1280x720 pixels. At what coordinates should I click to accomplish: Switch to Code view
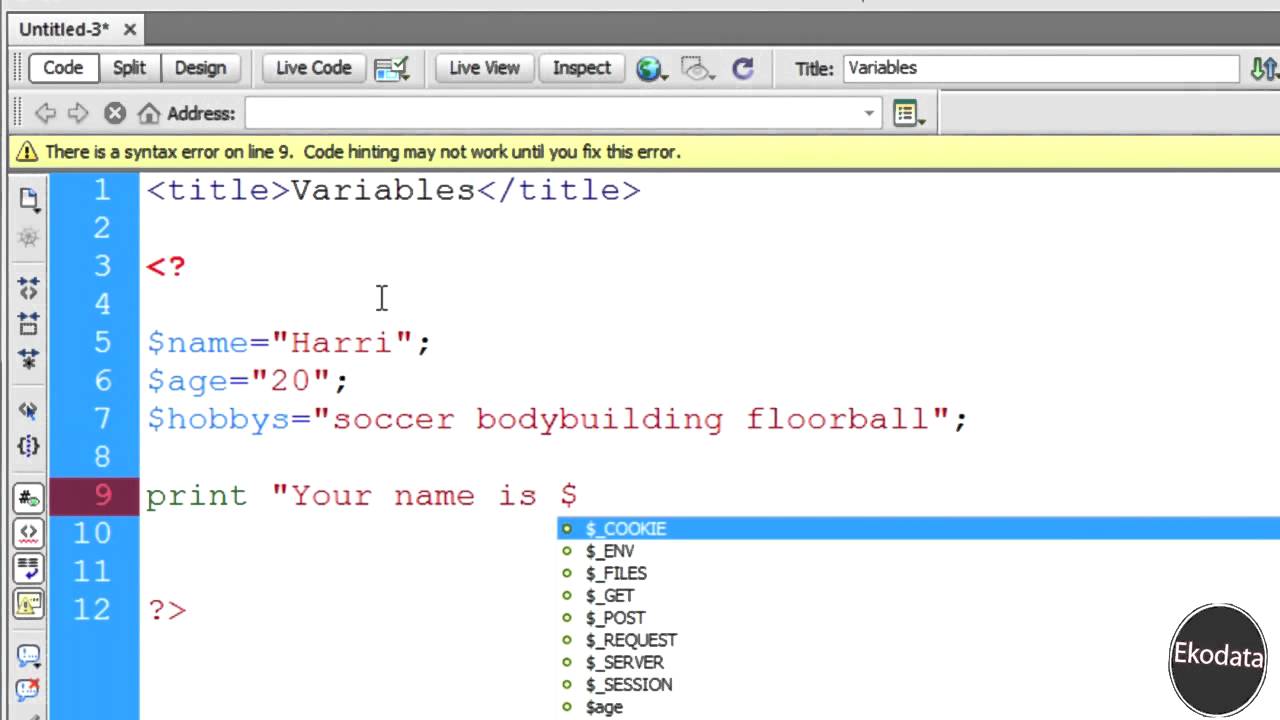pos(62,68)
